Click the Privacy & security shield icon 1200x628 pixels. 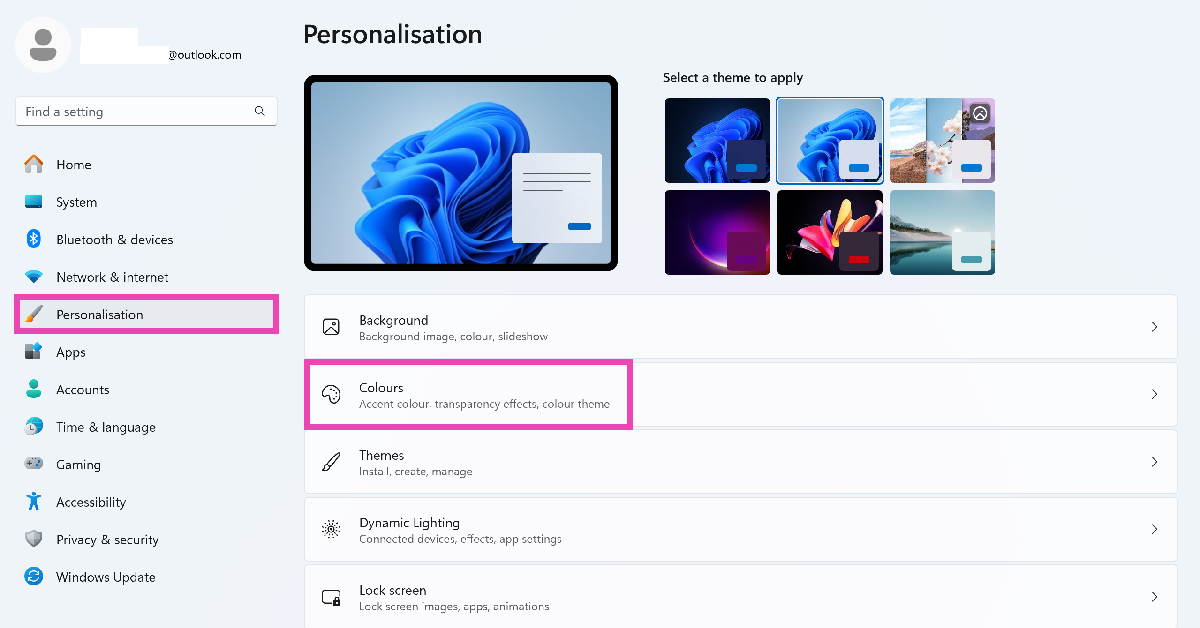point(34,539)
